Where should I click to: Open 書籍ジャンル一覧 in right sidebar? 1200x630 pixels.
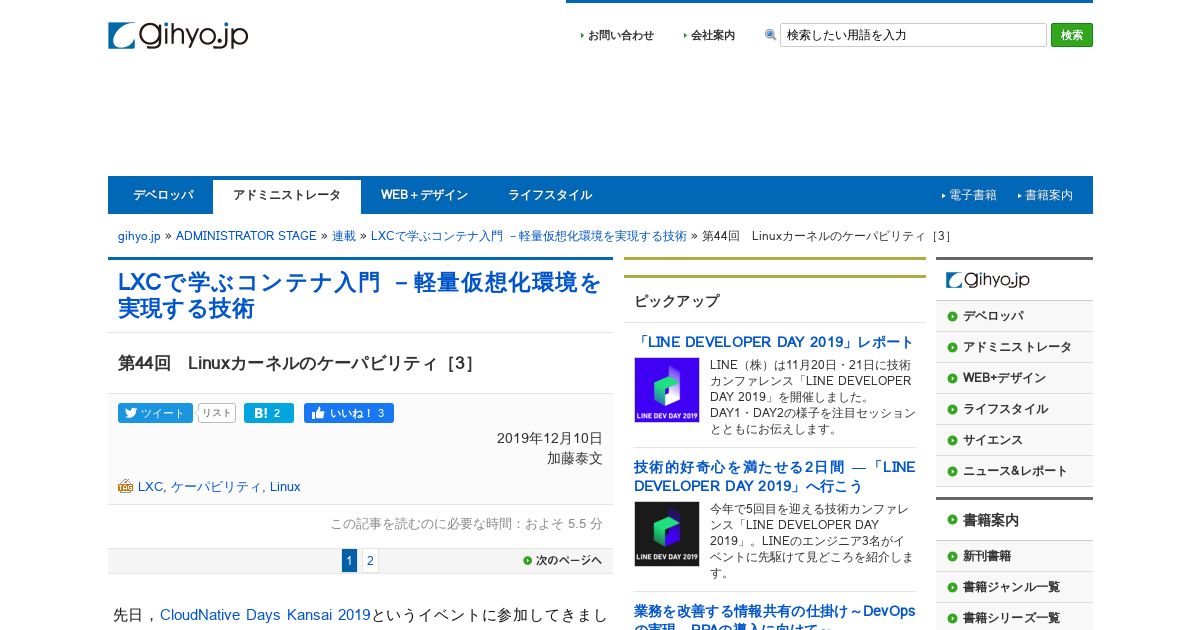[x=1014, y=587]
